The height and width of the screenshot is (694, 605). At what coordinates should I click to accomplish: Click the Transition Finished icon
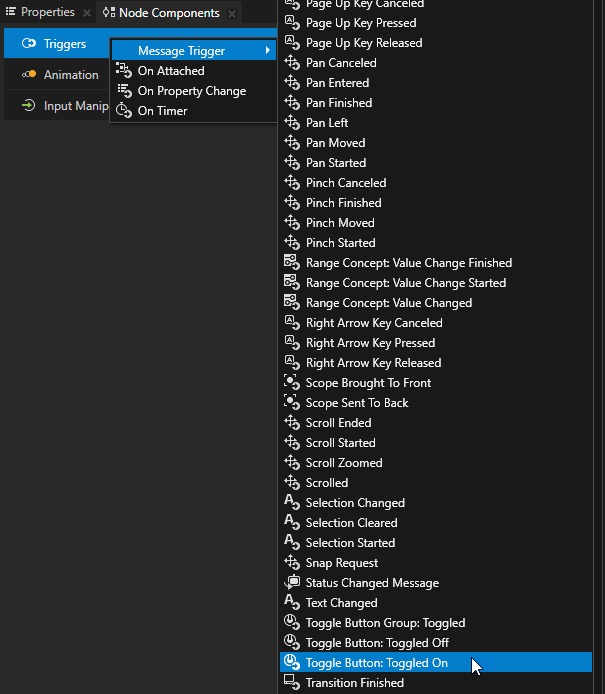[x=292, y=682]
